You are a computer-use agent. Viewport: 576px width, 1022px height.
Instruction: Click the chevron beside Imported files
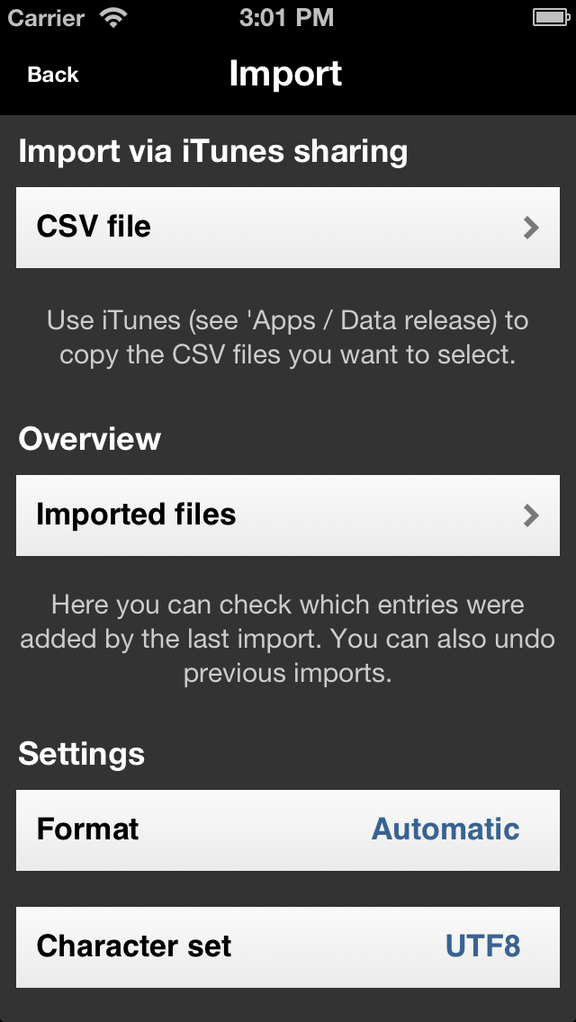click(x=531, y=516)
